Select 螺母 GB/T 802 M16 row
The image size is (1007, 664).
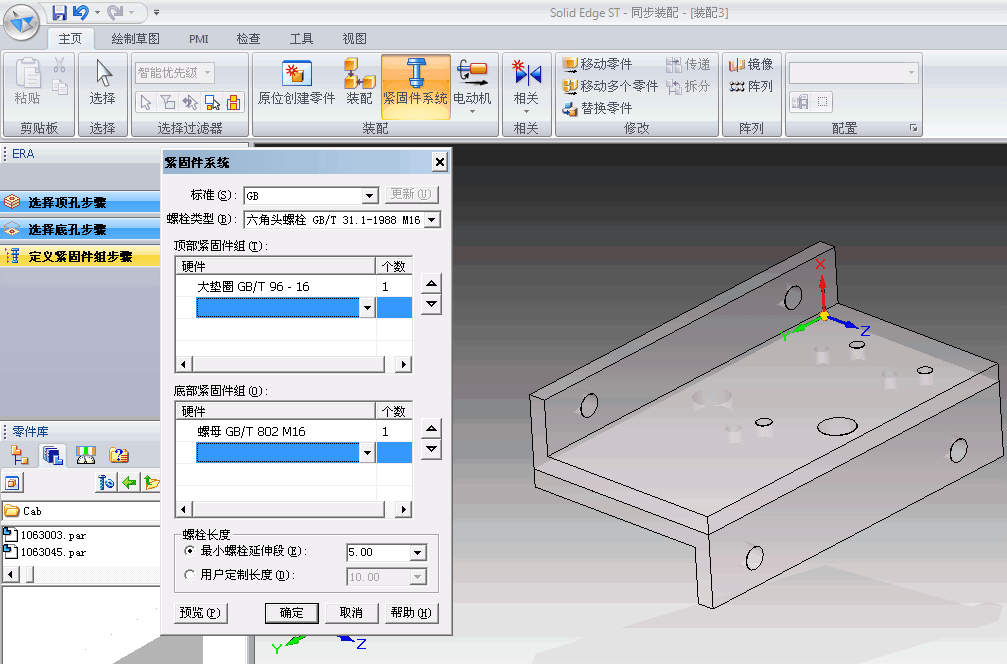[293, 432]
